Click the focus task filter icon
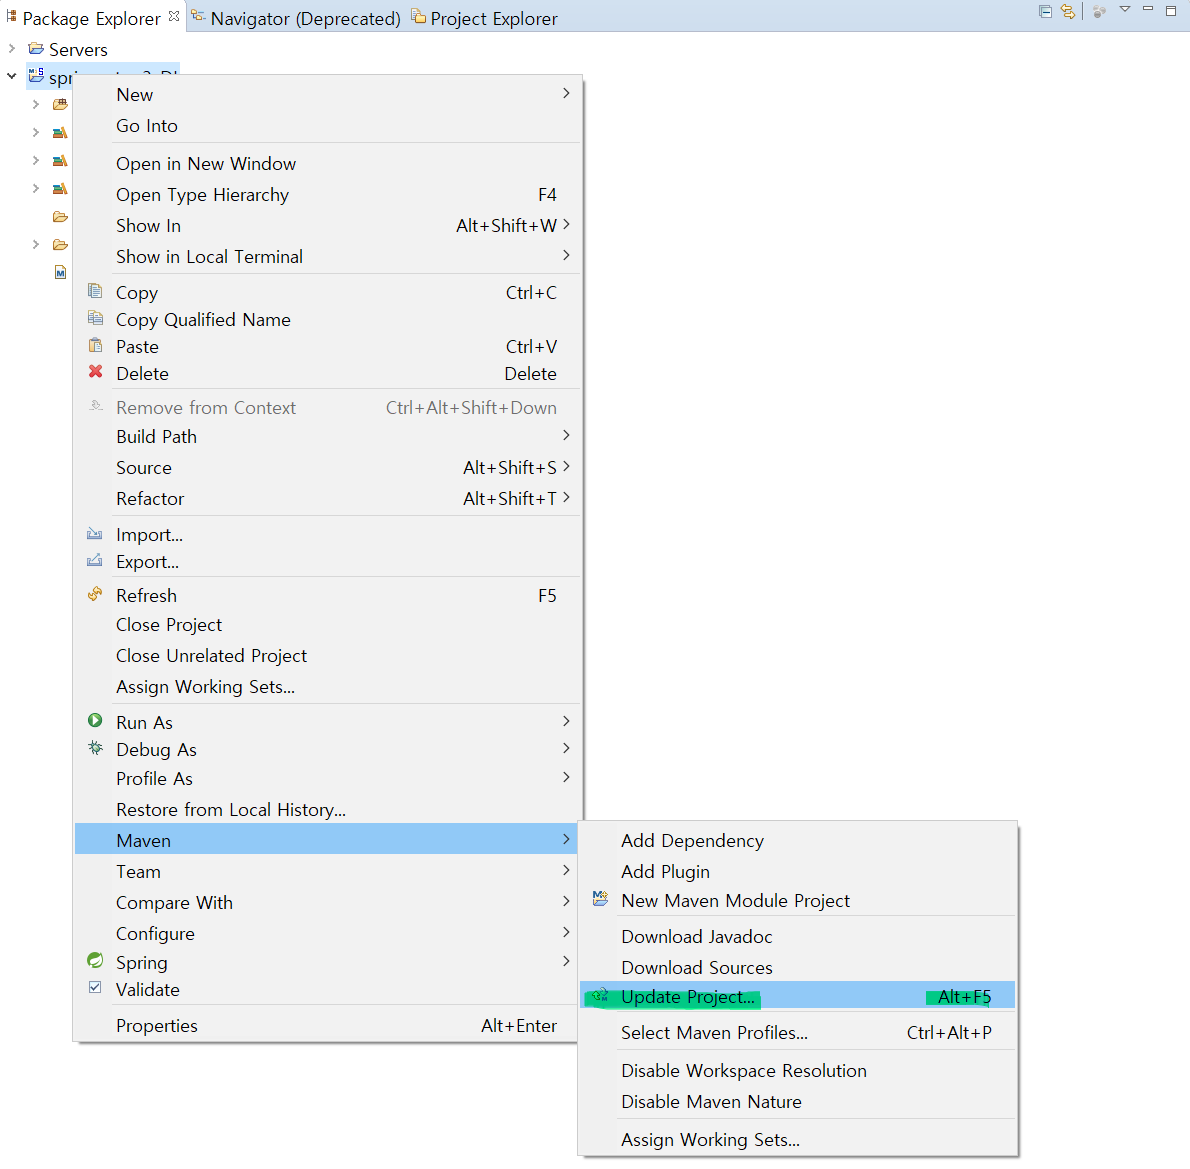1190x1169 pixels. (x=1099, y=11)
